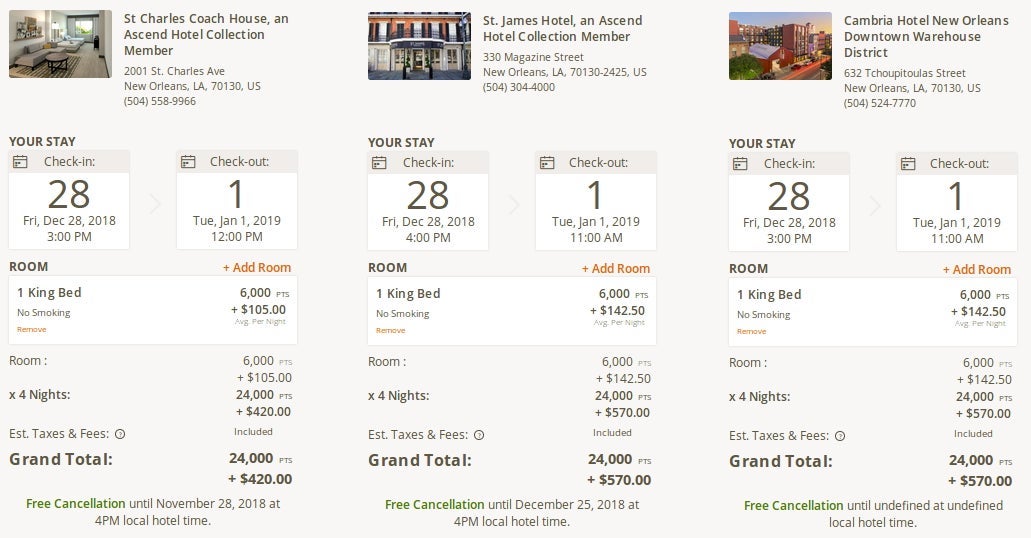Add Room to St. James Hotel stay

[x=616, y=268]
